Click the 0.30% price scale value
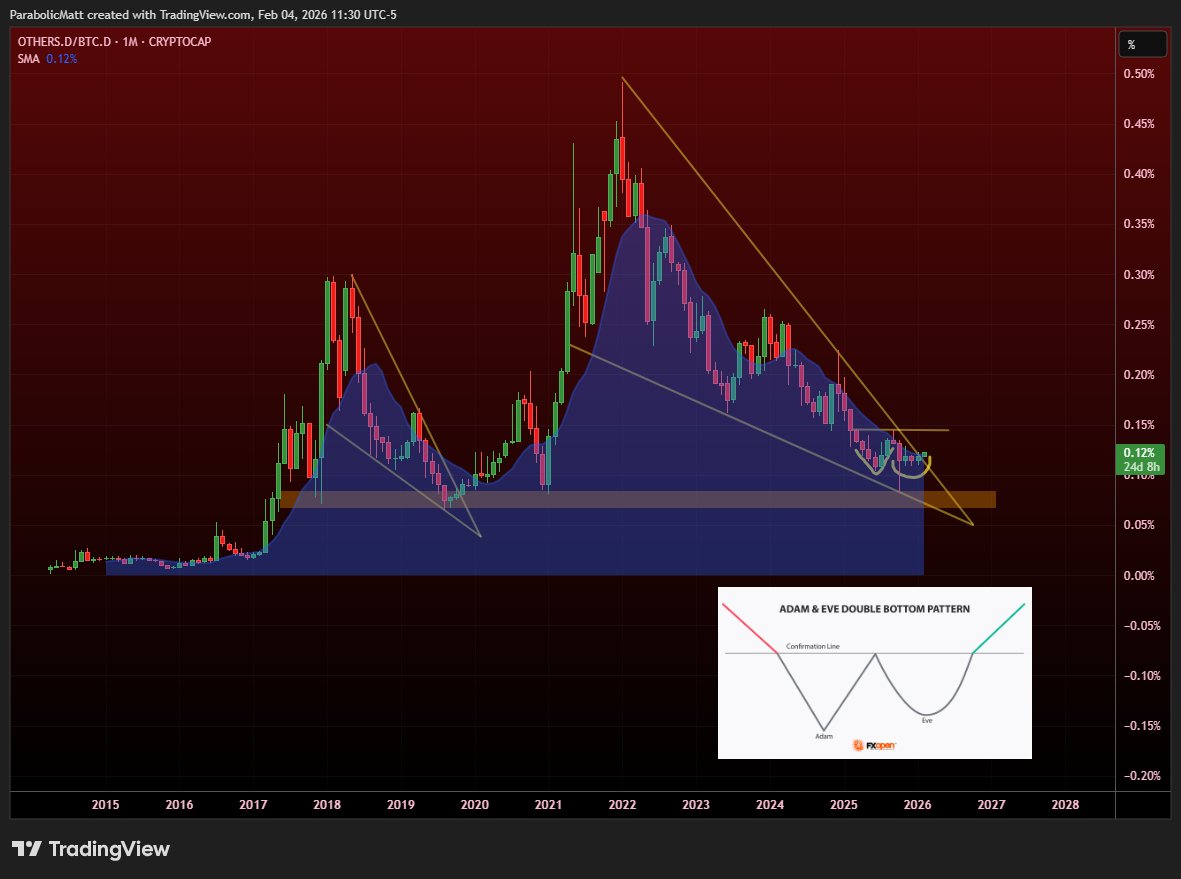 point(1139,275)
